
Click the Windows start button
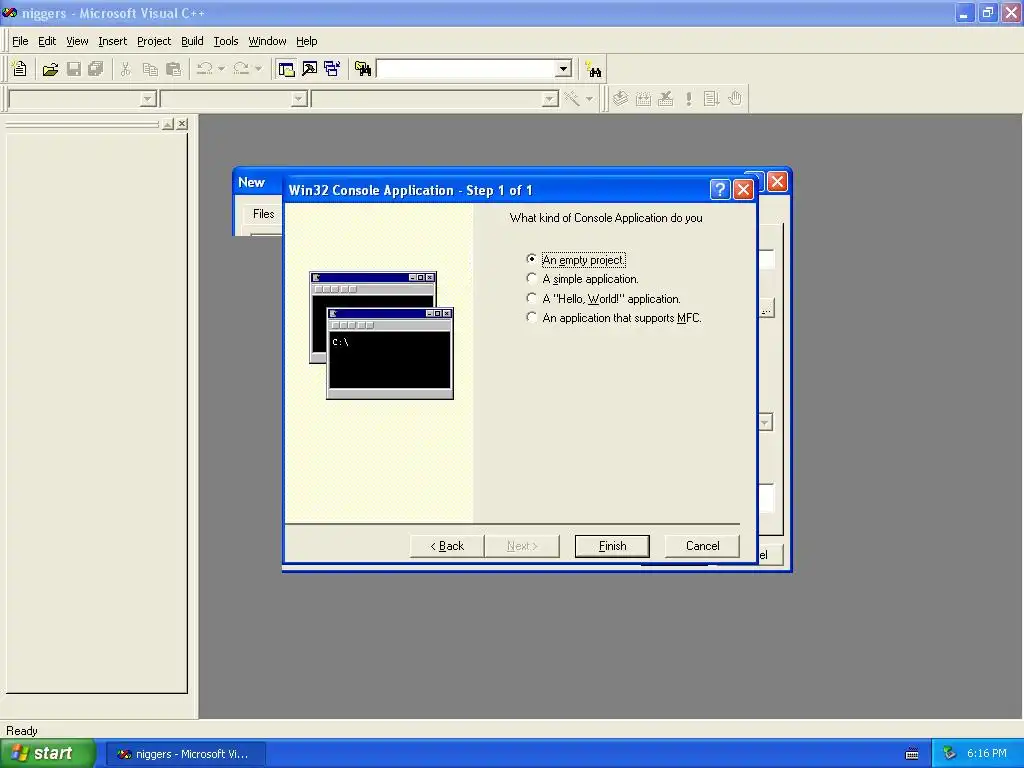click(x=48, y=754)
